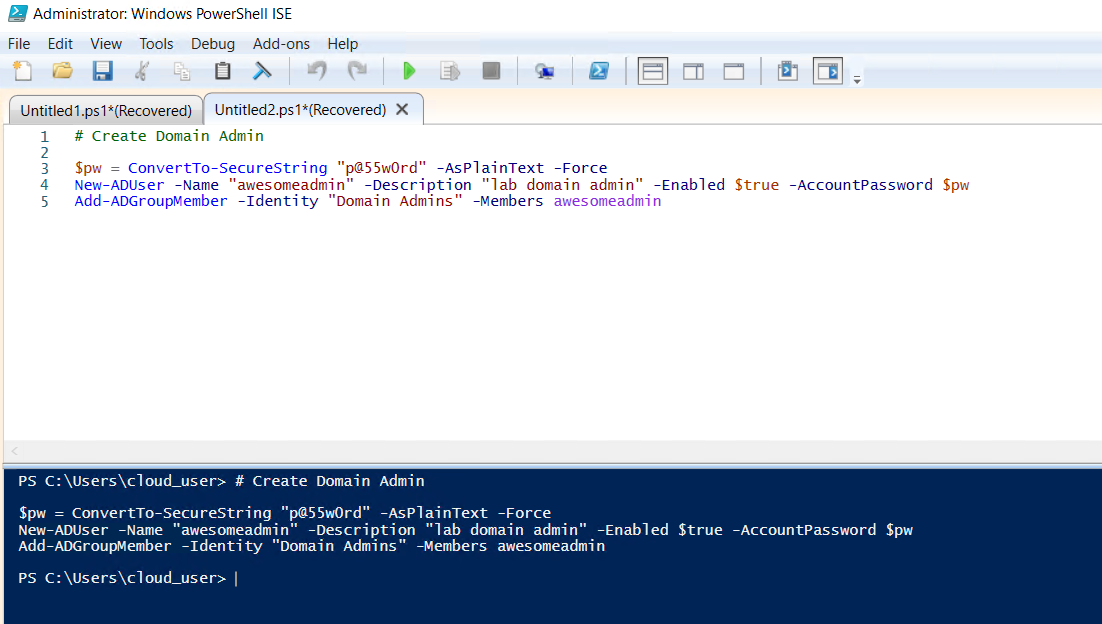The height and width of the screenshot is (624, 1102).
Task: Save the script with the floppy icon
Action: point(103,71)
